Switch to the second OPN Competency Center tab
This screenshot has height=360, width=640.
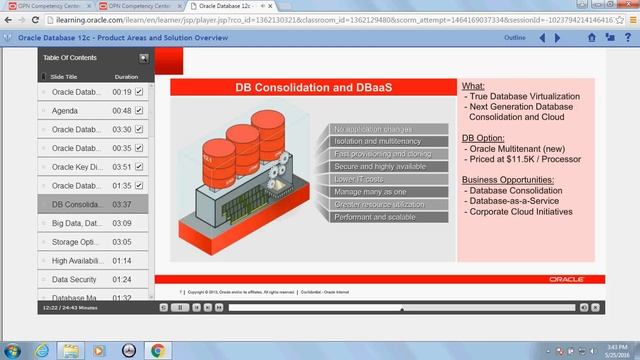139,6
